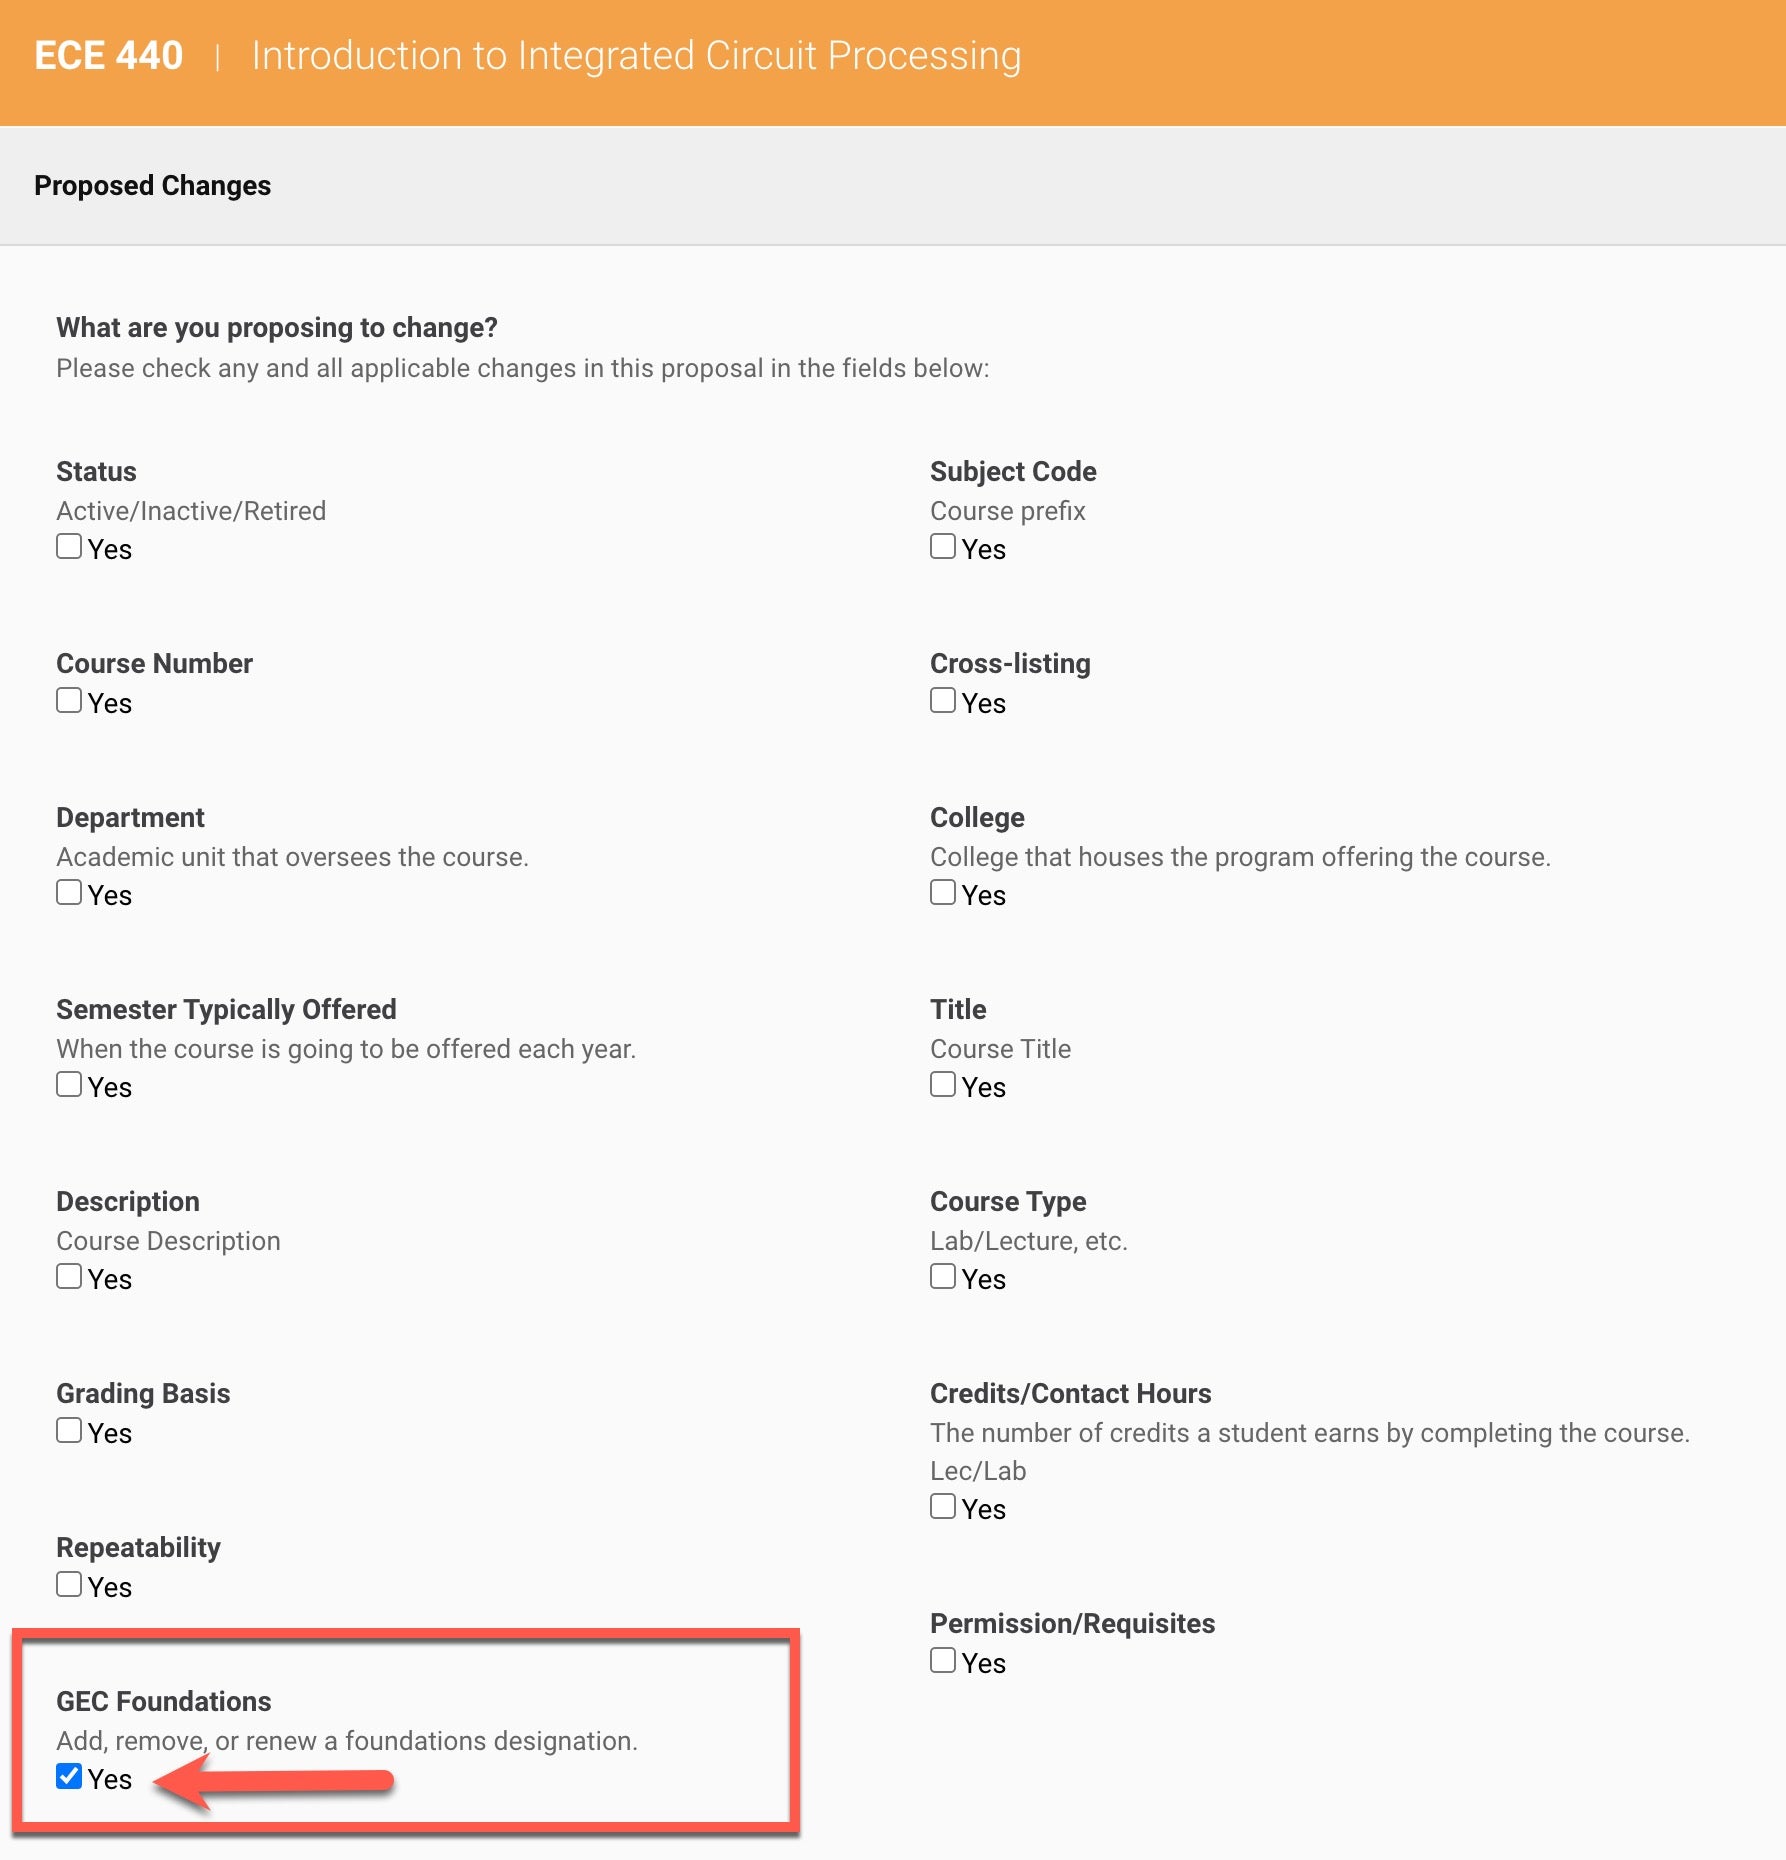The image size is (1786, 1860).
Task: Click 'Add, remove, or renew a foundations designation' text
Action: click(347, 1741)
